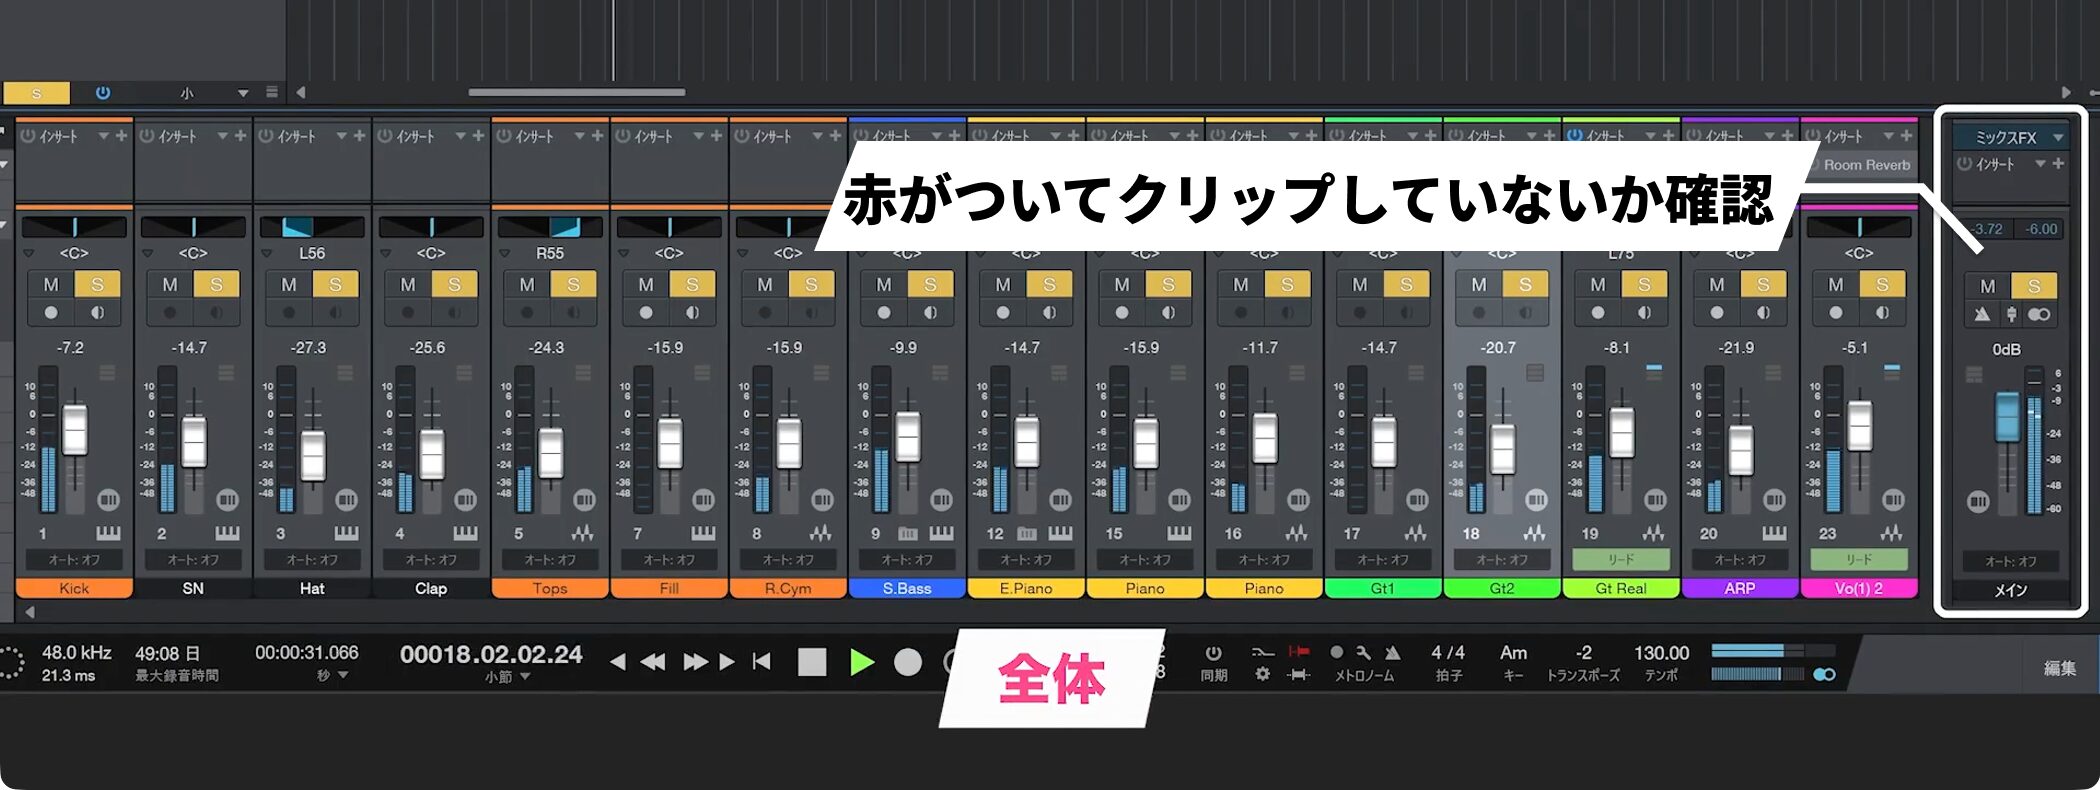
Task: Toggle Solo on the S.Bass channel
Action: 930,285
